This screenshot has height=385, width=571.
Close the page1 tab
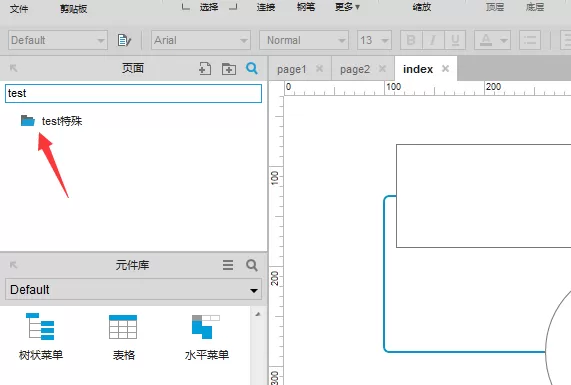319,68
